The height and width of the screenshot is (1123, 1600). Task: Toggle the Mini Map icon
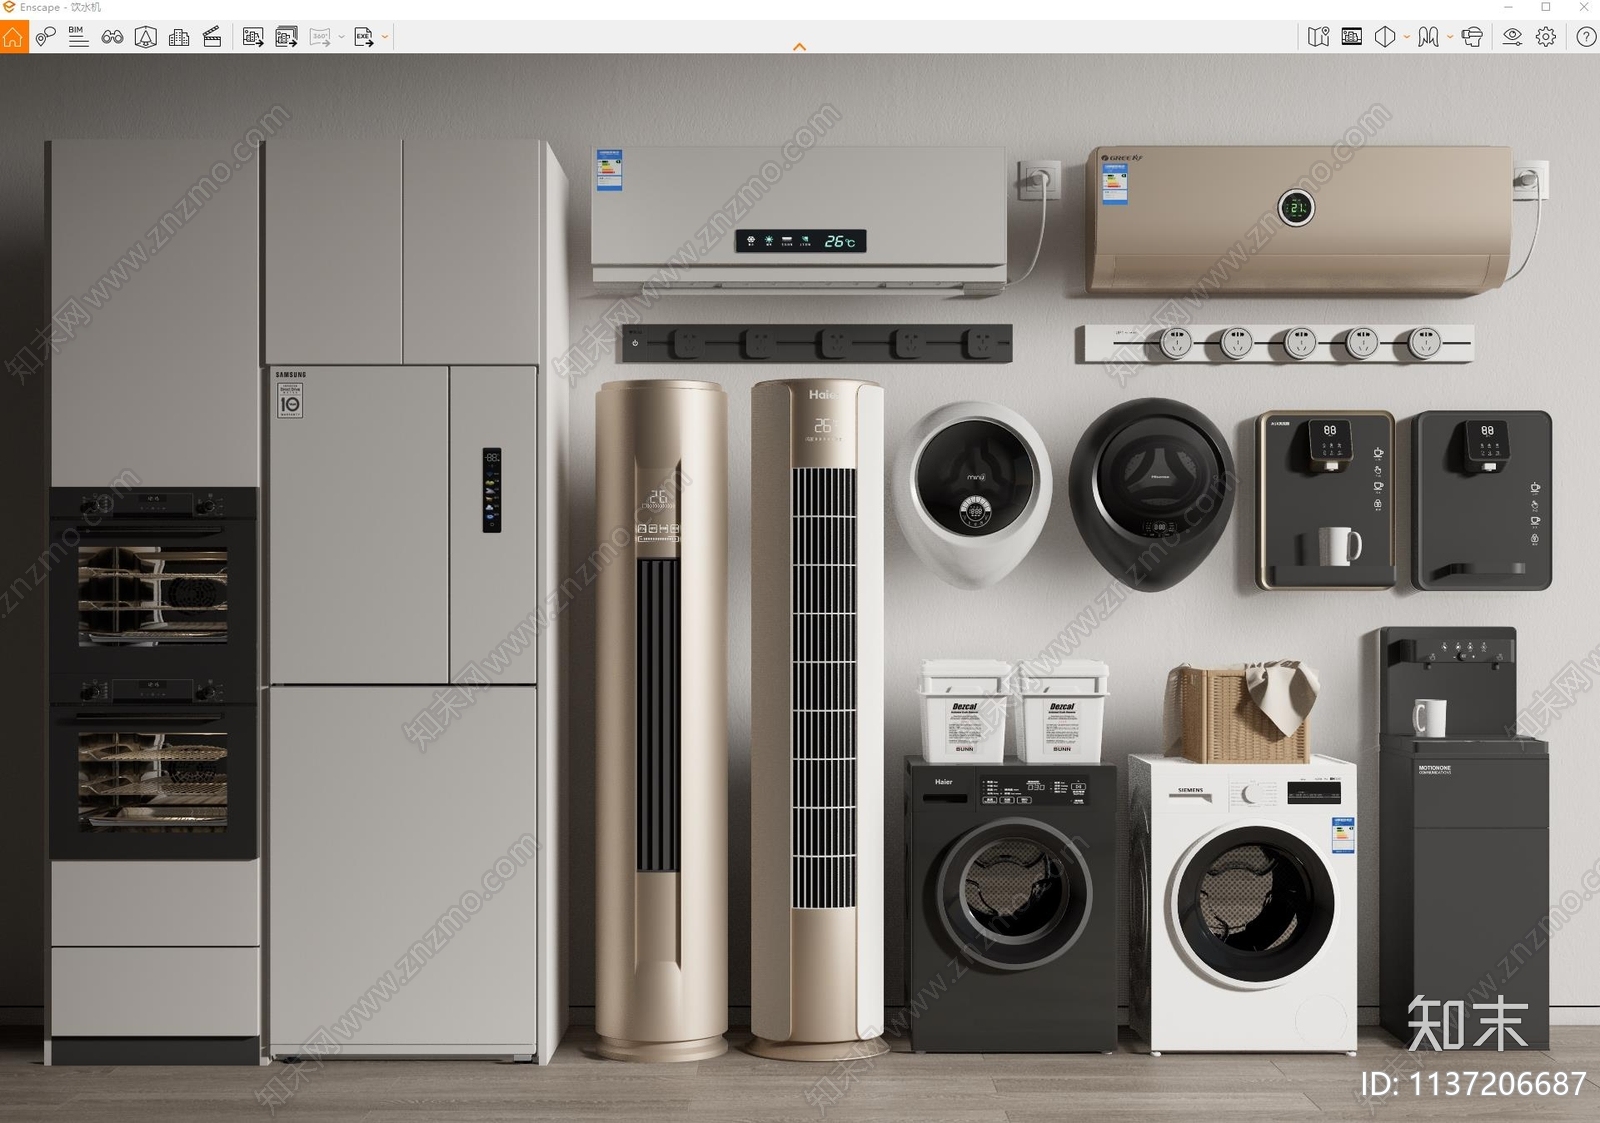point(1318,38)
